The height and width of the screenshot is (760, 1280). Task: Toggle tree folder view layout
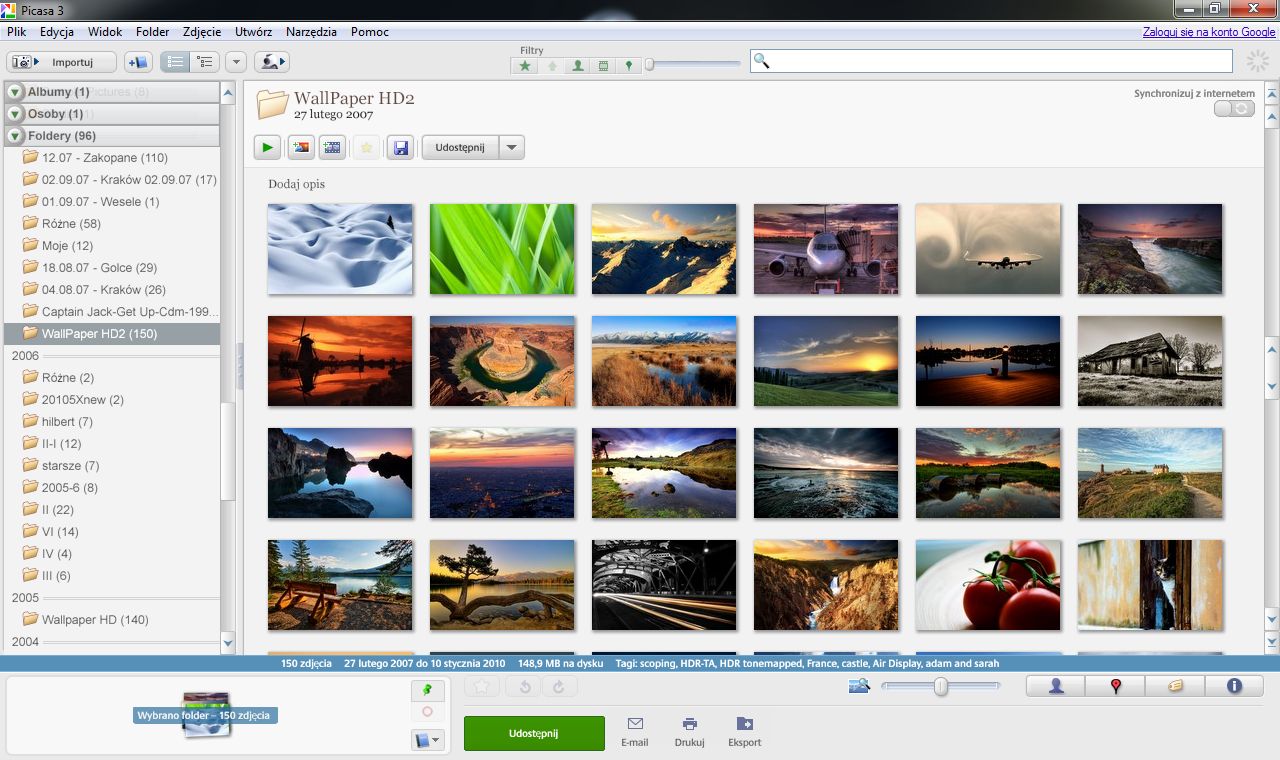click(x=206, y=62)
